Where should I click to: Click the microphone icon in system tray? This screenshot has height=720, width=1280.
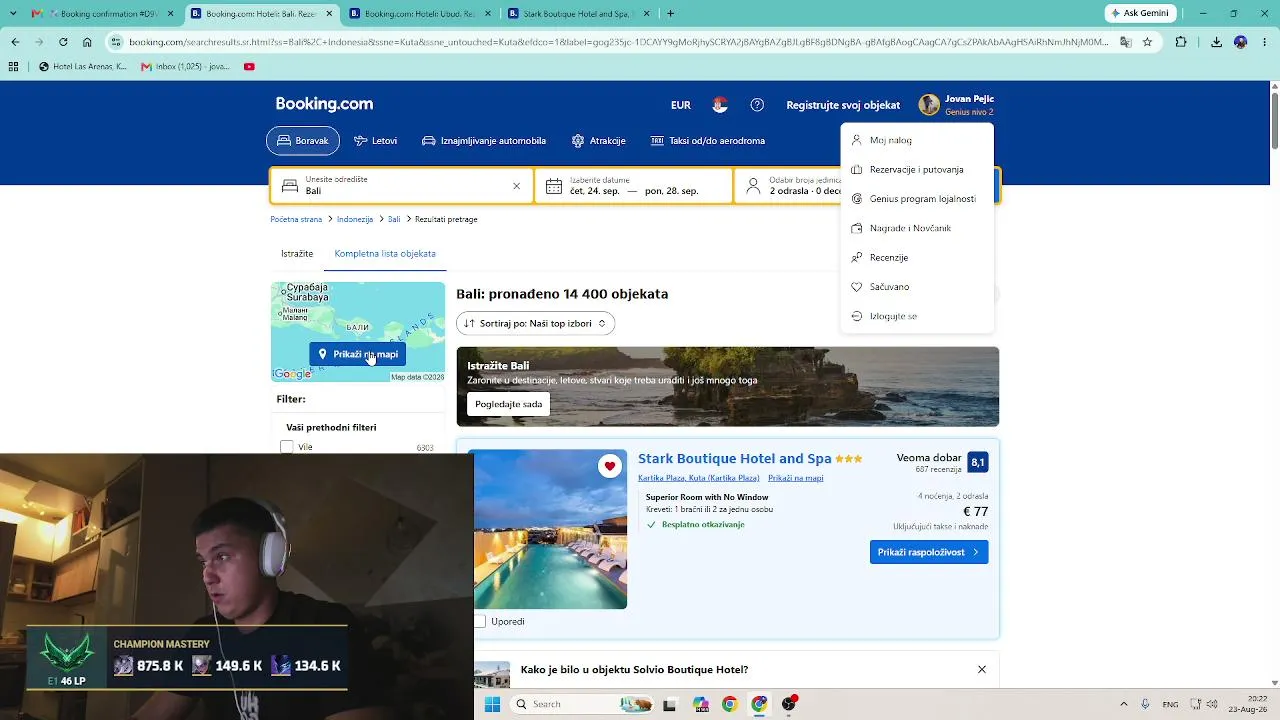click(1145, 704)
